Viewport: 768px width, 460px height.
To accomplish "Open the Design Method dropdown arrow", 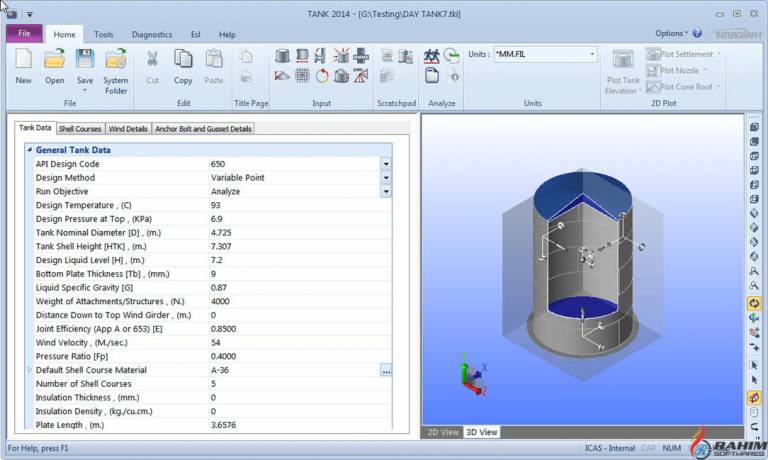I will [x=386, y=178].
